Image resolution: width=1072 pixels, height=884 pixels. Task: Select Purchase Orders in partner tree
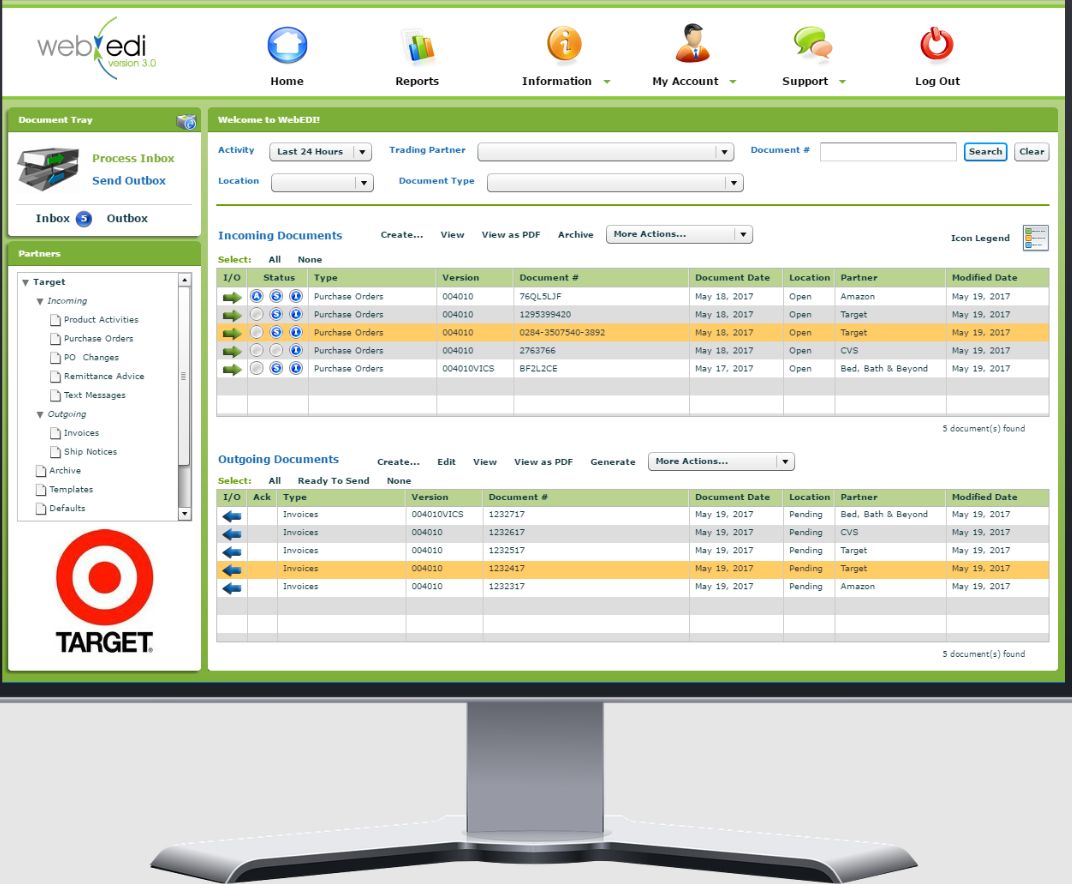coord(98,339)
